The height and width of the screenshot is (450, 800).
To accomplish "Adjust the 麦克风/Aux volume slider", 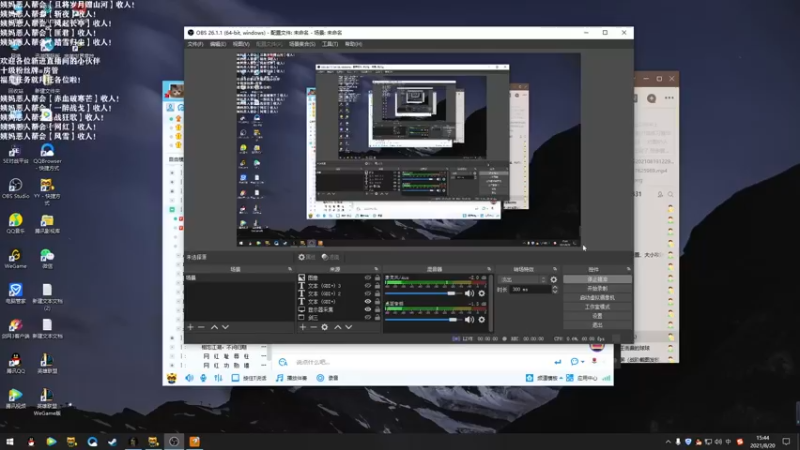I will tap(422, 293).
